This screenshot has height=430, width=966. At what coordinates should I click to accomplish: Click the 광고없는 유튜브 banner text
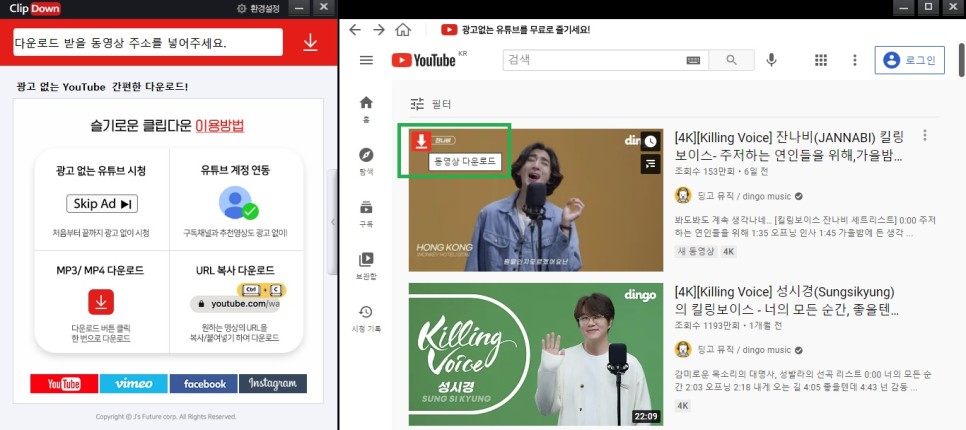pyautogui.click(x=526, y=30)
